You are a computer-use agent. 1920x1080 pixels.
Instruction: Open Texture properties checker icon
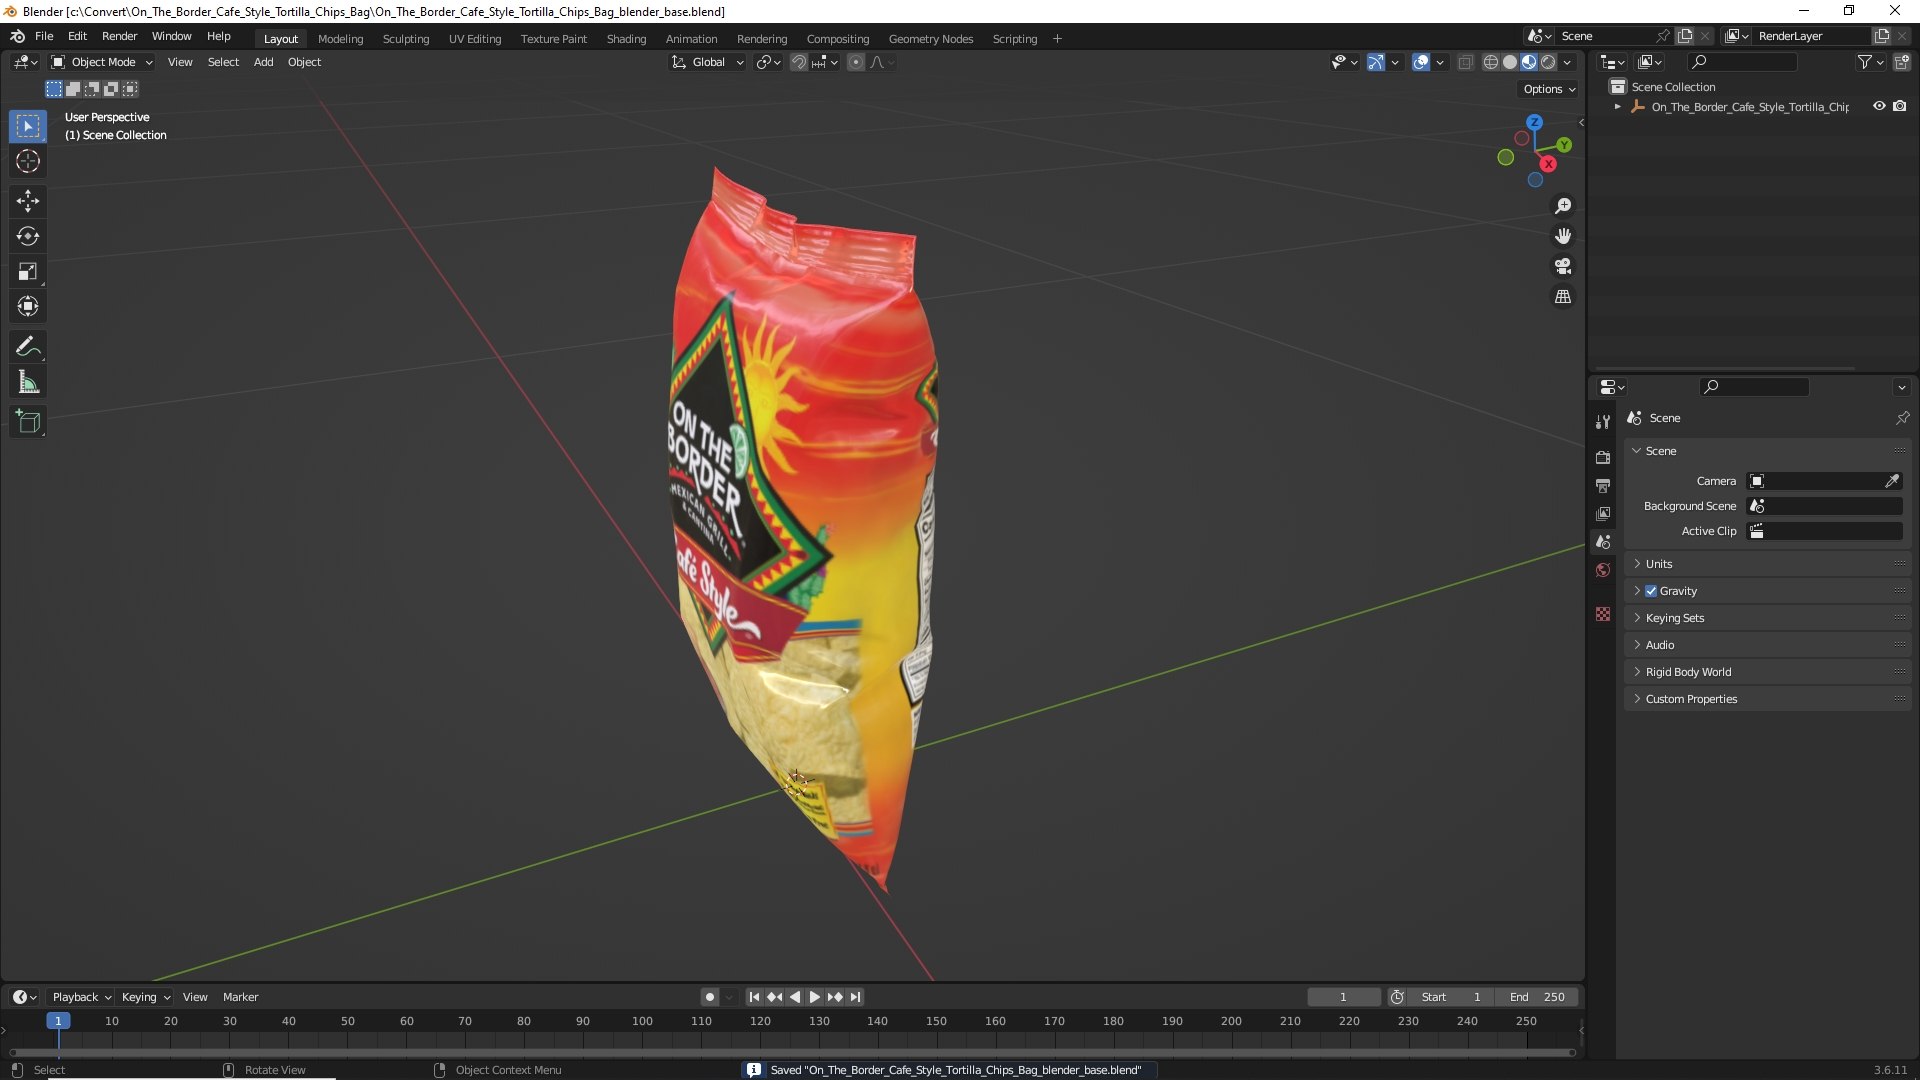pyautogui.click(x=1603, y=614)
